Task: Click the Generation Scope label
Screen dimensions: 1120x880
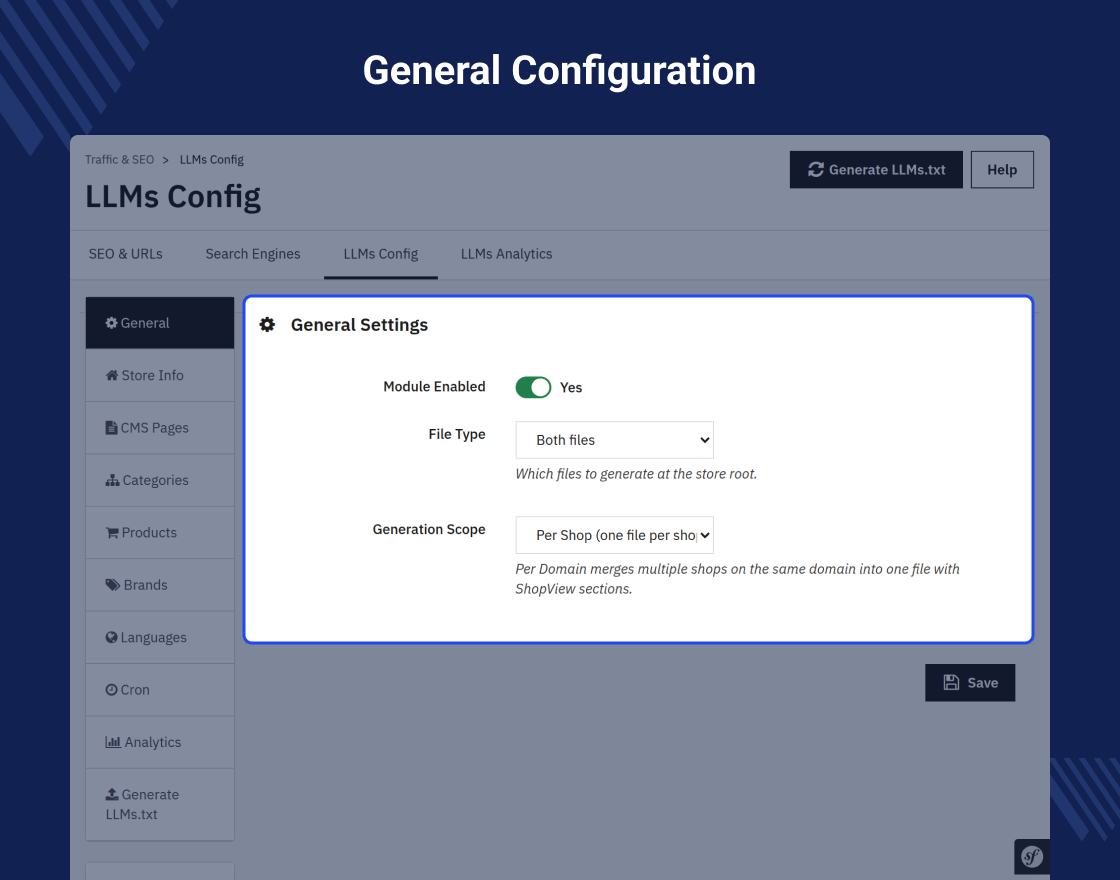Action: tap(429, 529)
